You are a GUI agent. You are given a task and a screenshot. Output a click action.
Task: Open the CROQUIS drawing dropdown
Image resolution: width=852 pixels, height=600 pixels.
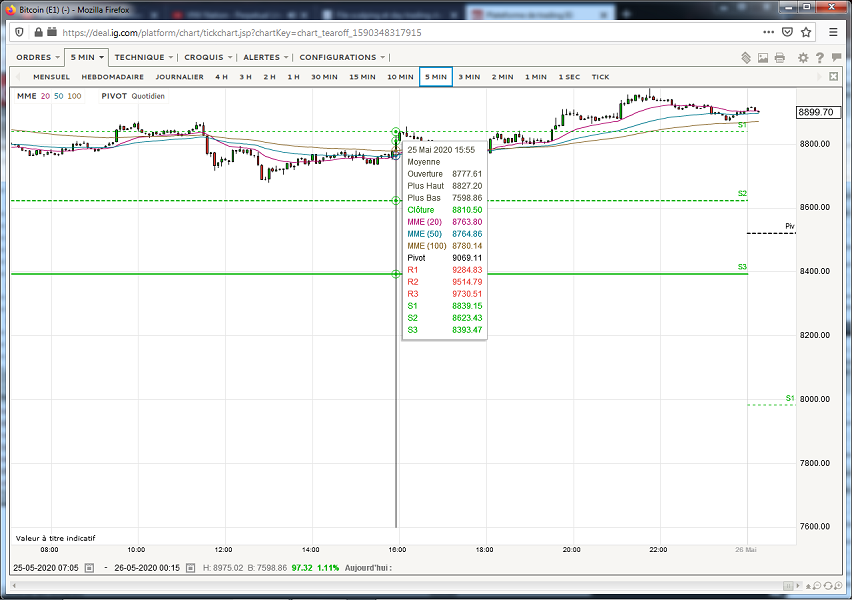pyautogui.click(x=208, y=57)
